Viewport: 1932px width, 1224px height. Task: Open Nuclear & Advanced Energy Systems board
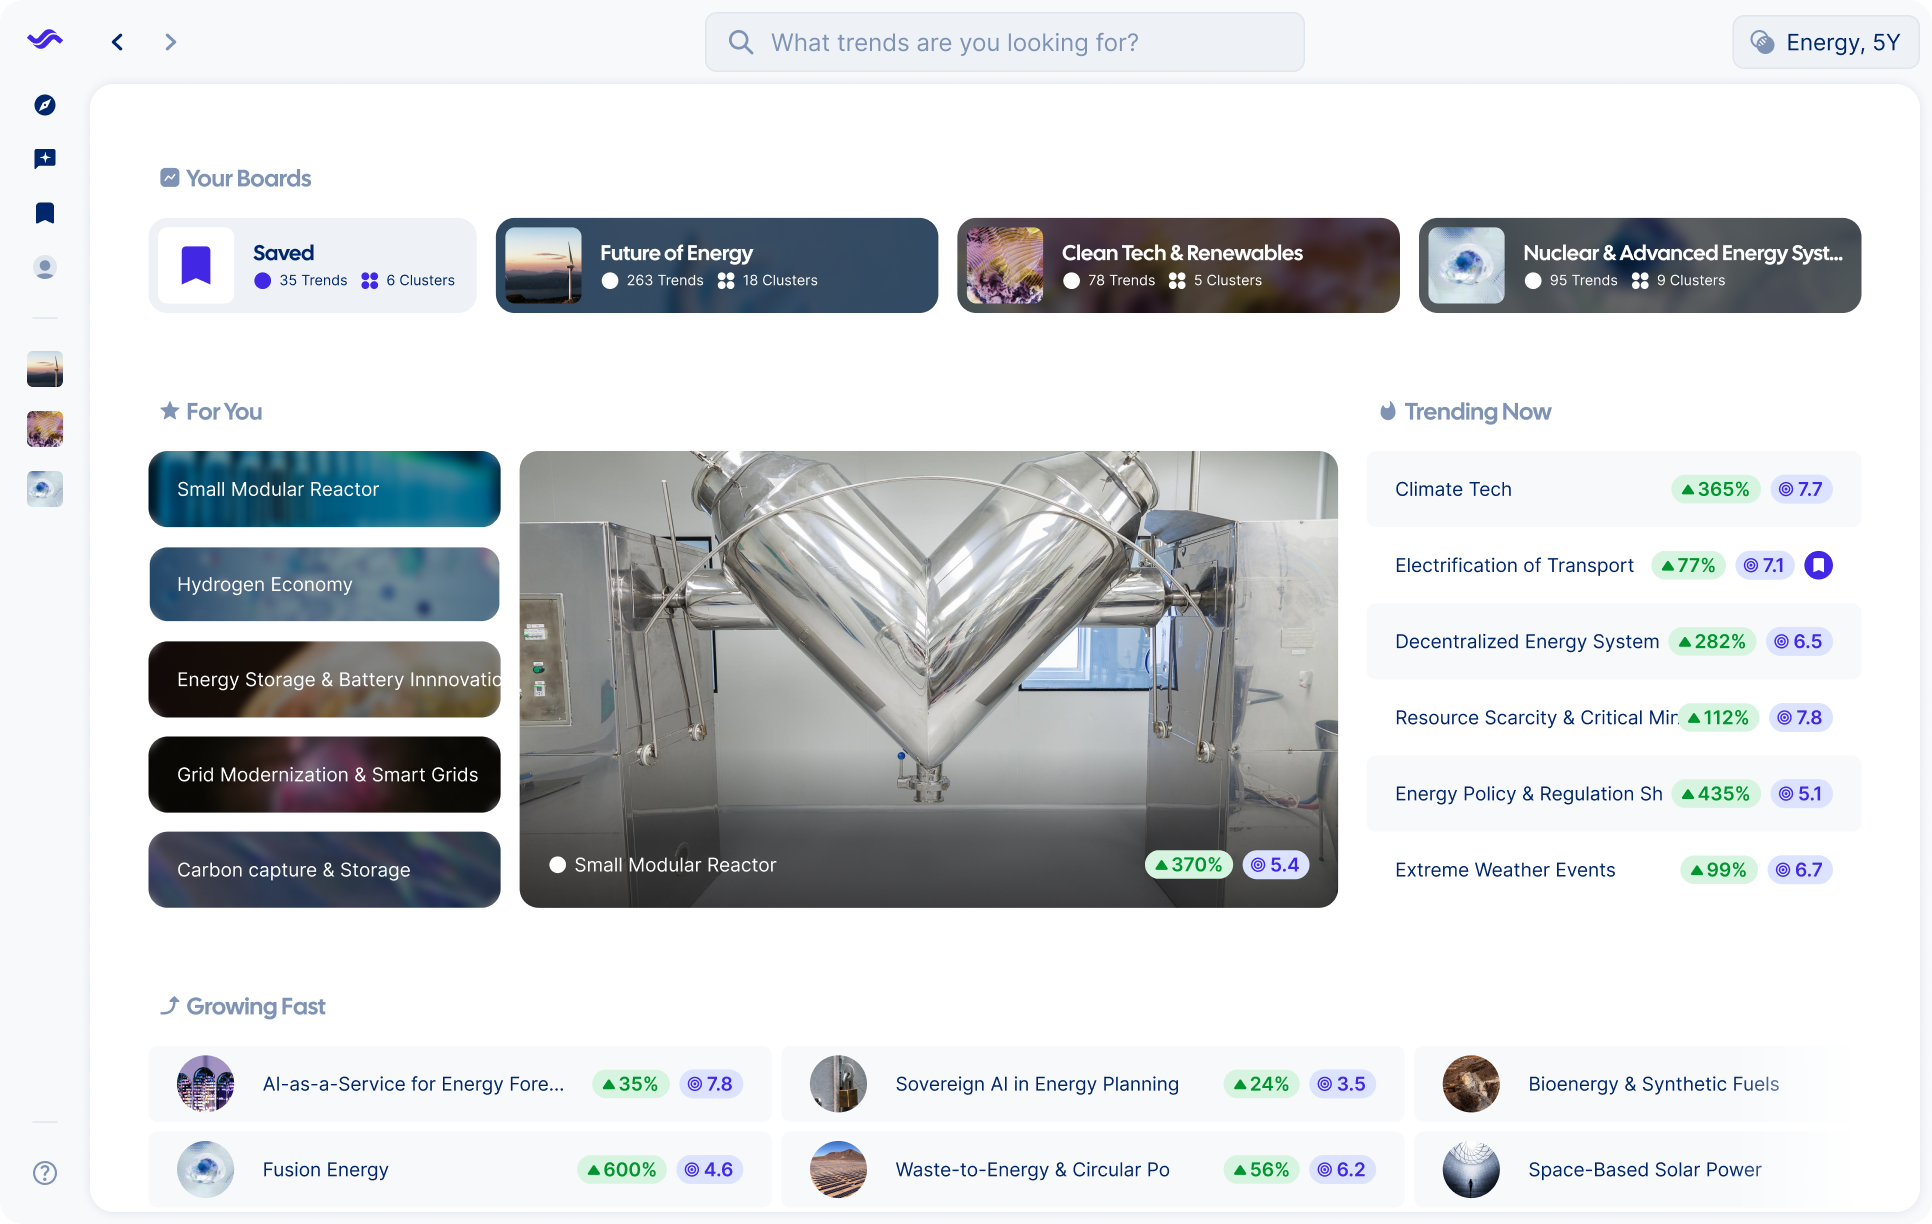[x=1639, y=266]
